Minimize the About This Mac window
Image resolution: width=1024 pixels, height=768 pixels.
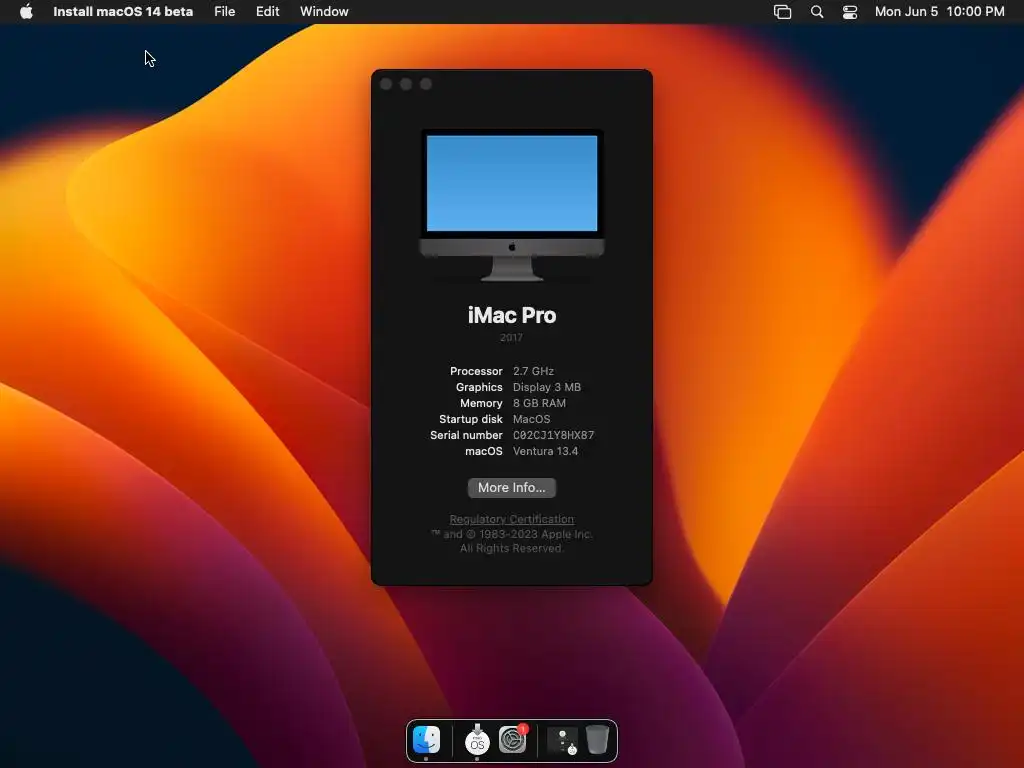[406, 84]
